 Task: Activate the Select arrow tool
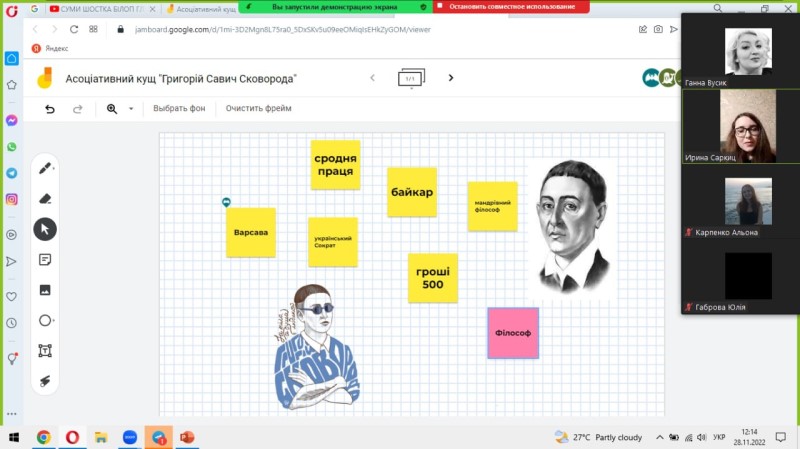point(45,229)
